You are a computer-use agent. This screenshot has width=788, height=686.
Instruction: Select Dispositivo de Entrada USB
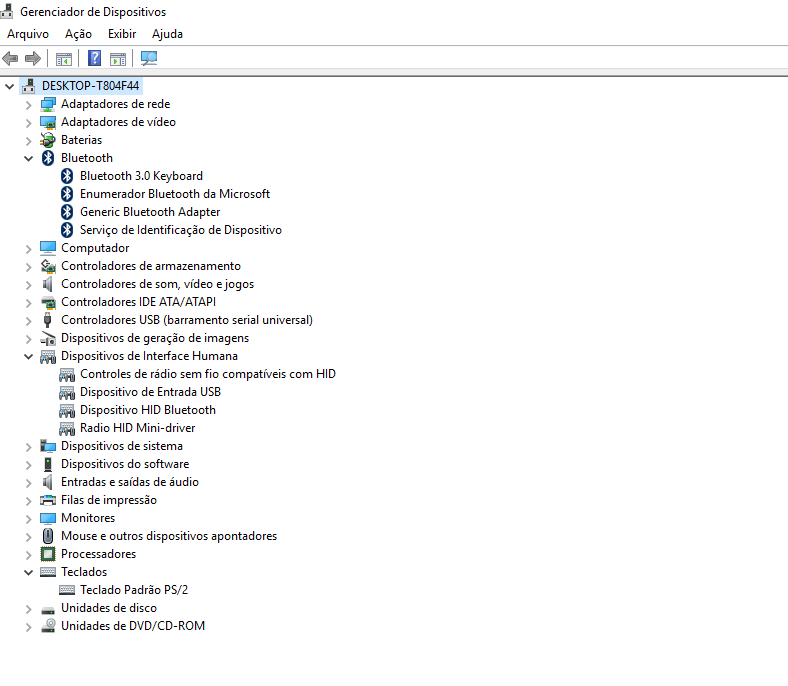[x=150, y=392]
